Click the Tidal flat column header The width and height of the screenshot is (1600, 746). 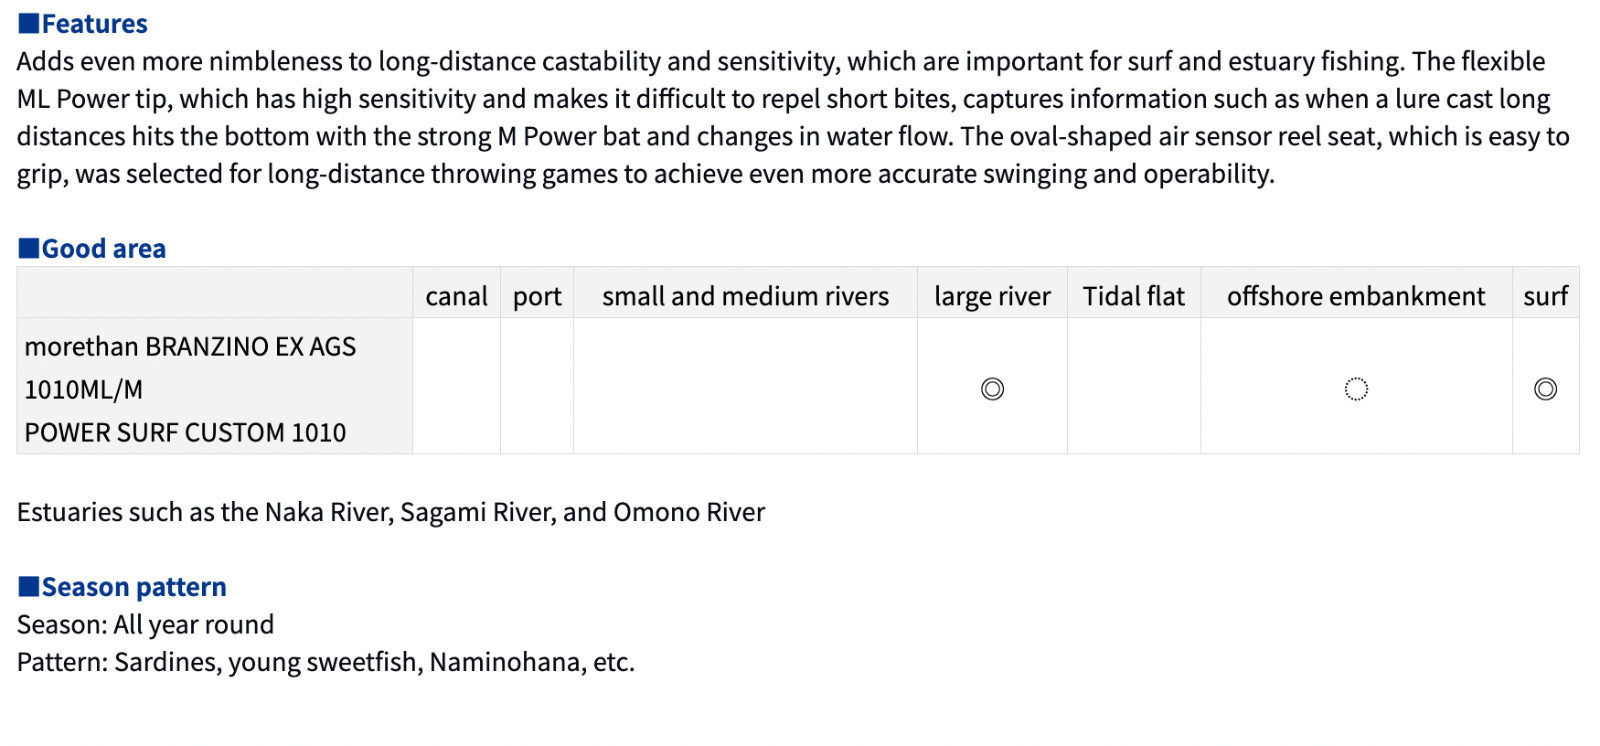click(x=1134, y=296)
